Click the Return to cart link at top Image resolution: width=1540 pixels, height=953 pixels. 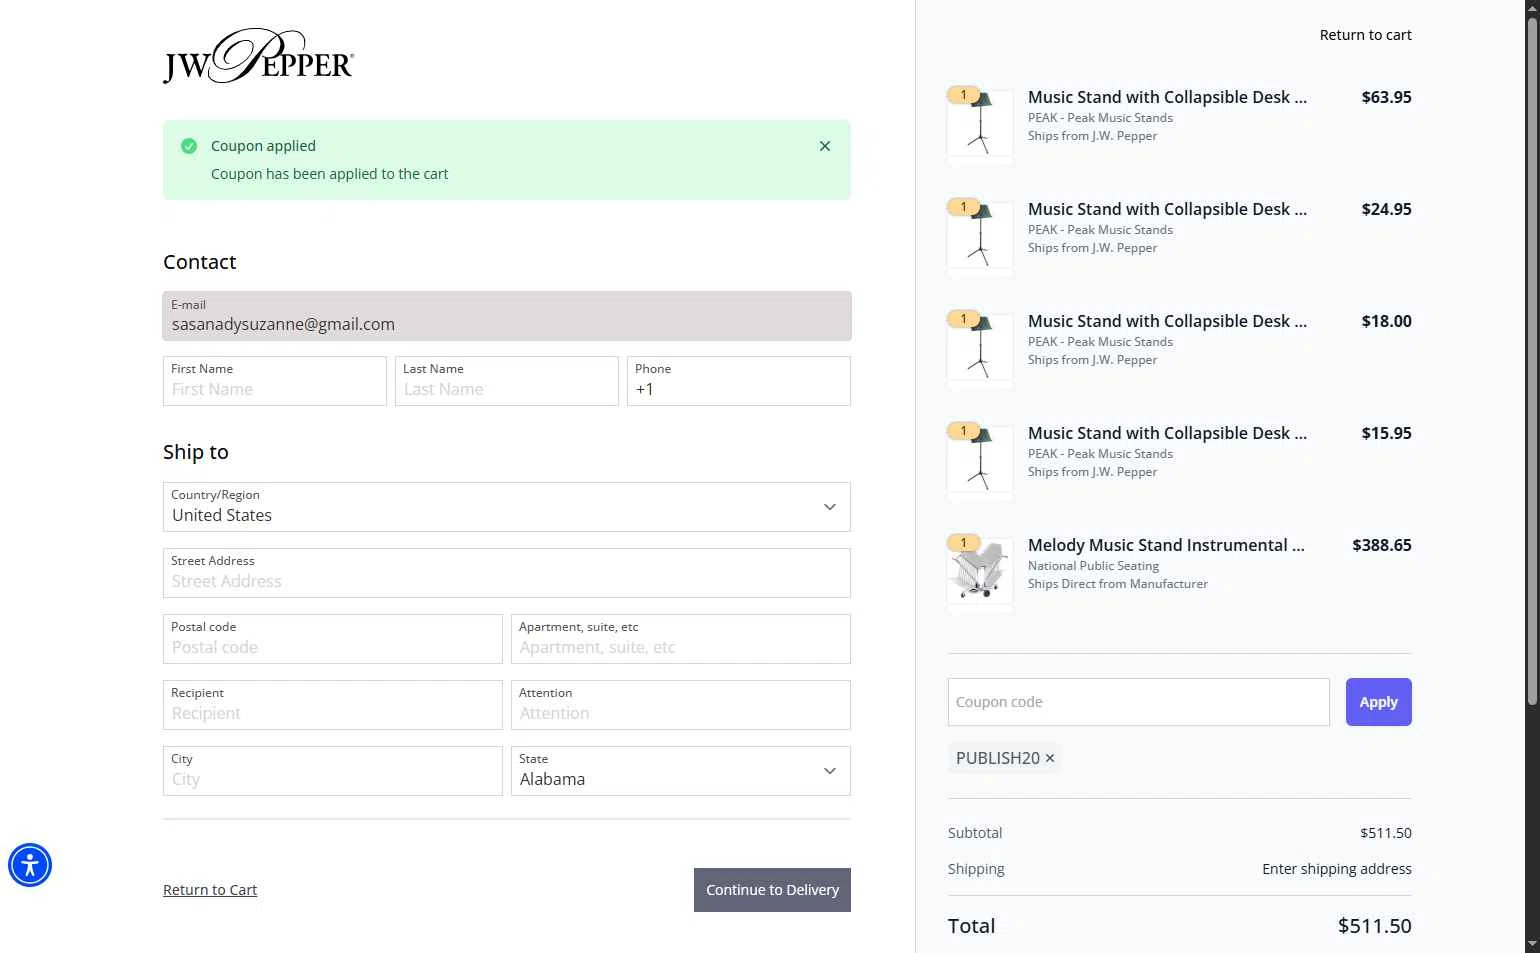tap(1365, 35)
